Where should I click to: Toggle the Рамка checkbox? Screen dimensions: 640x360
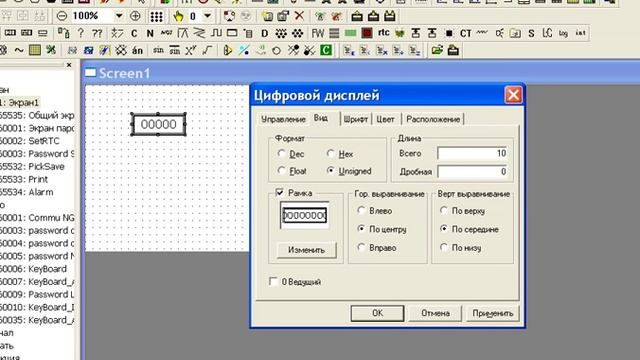click(280, 192)
